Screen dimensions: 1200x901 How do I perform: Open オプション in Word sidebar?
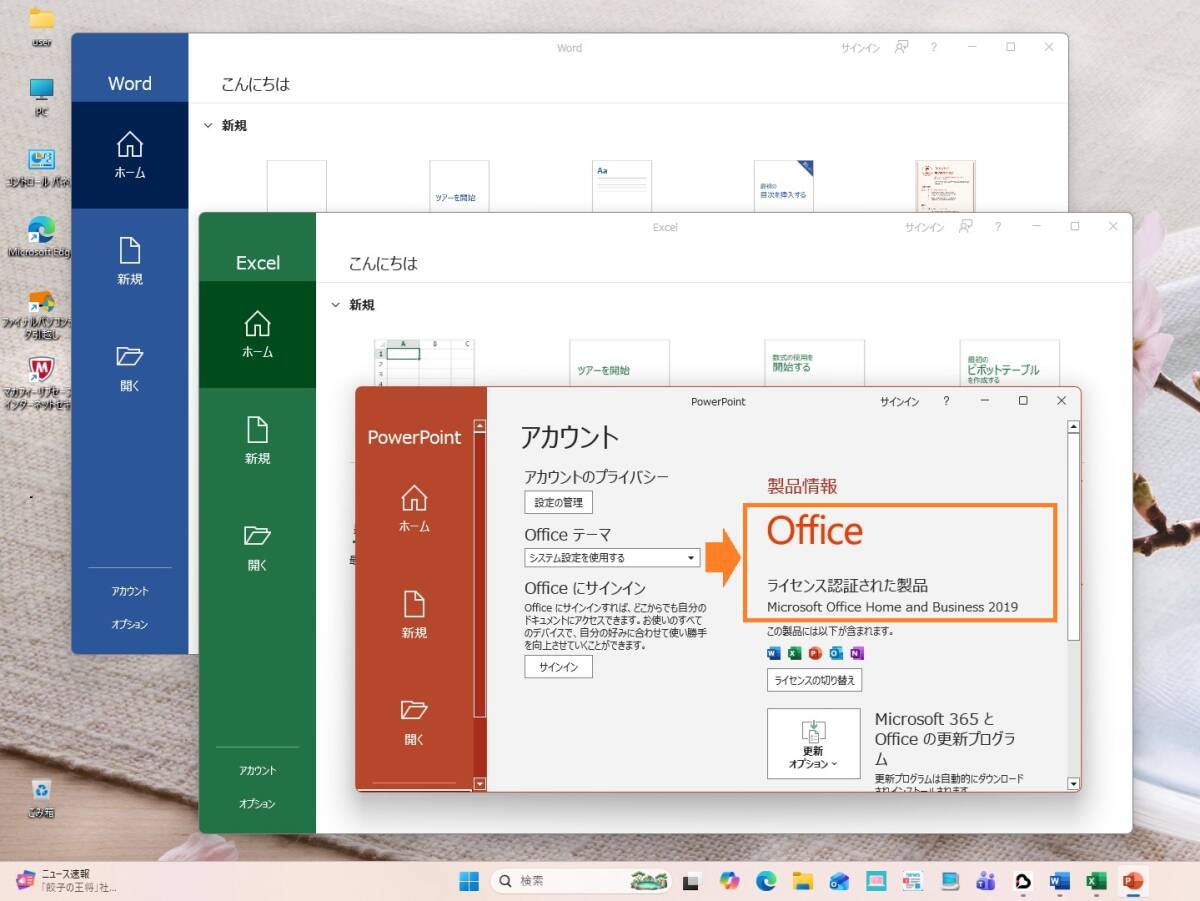click(130, 624)
